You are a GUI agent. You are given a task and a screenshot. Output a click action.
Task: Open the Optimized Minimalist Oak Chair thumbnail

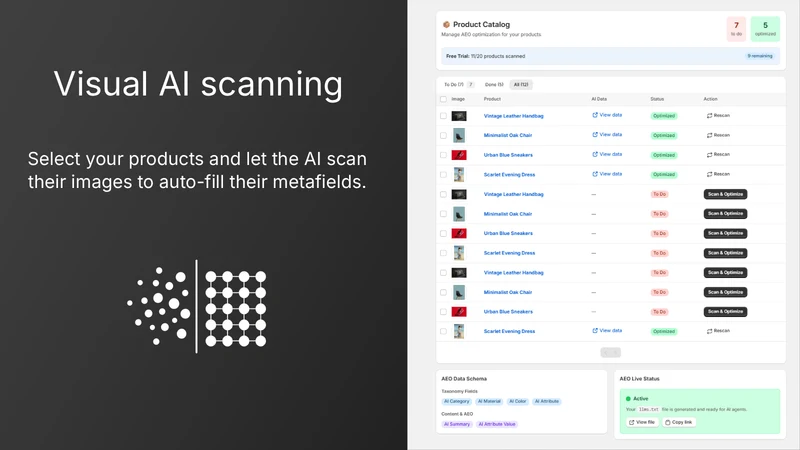click(x=459, y=135)
